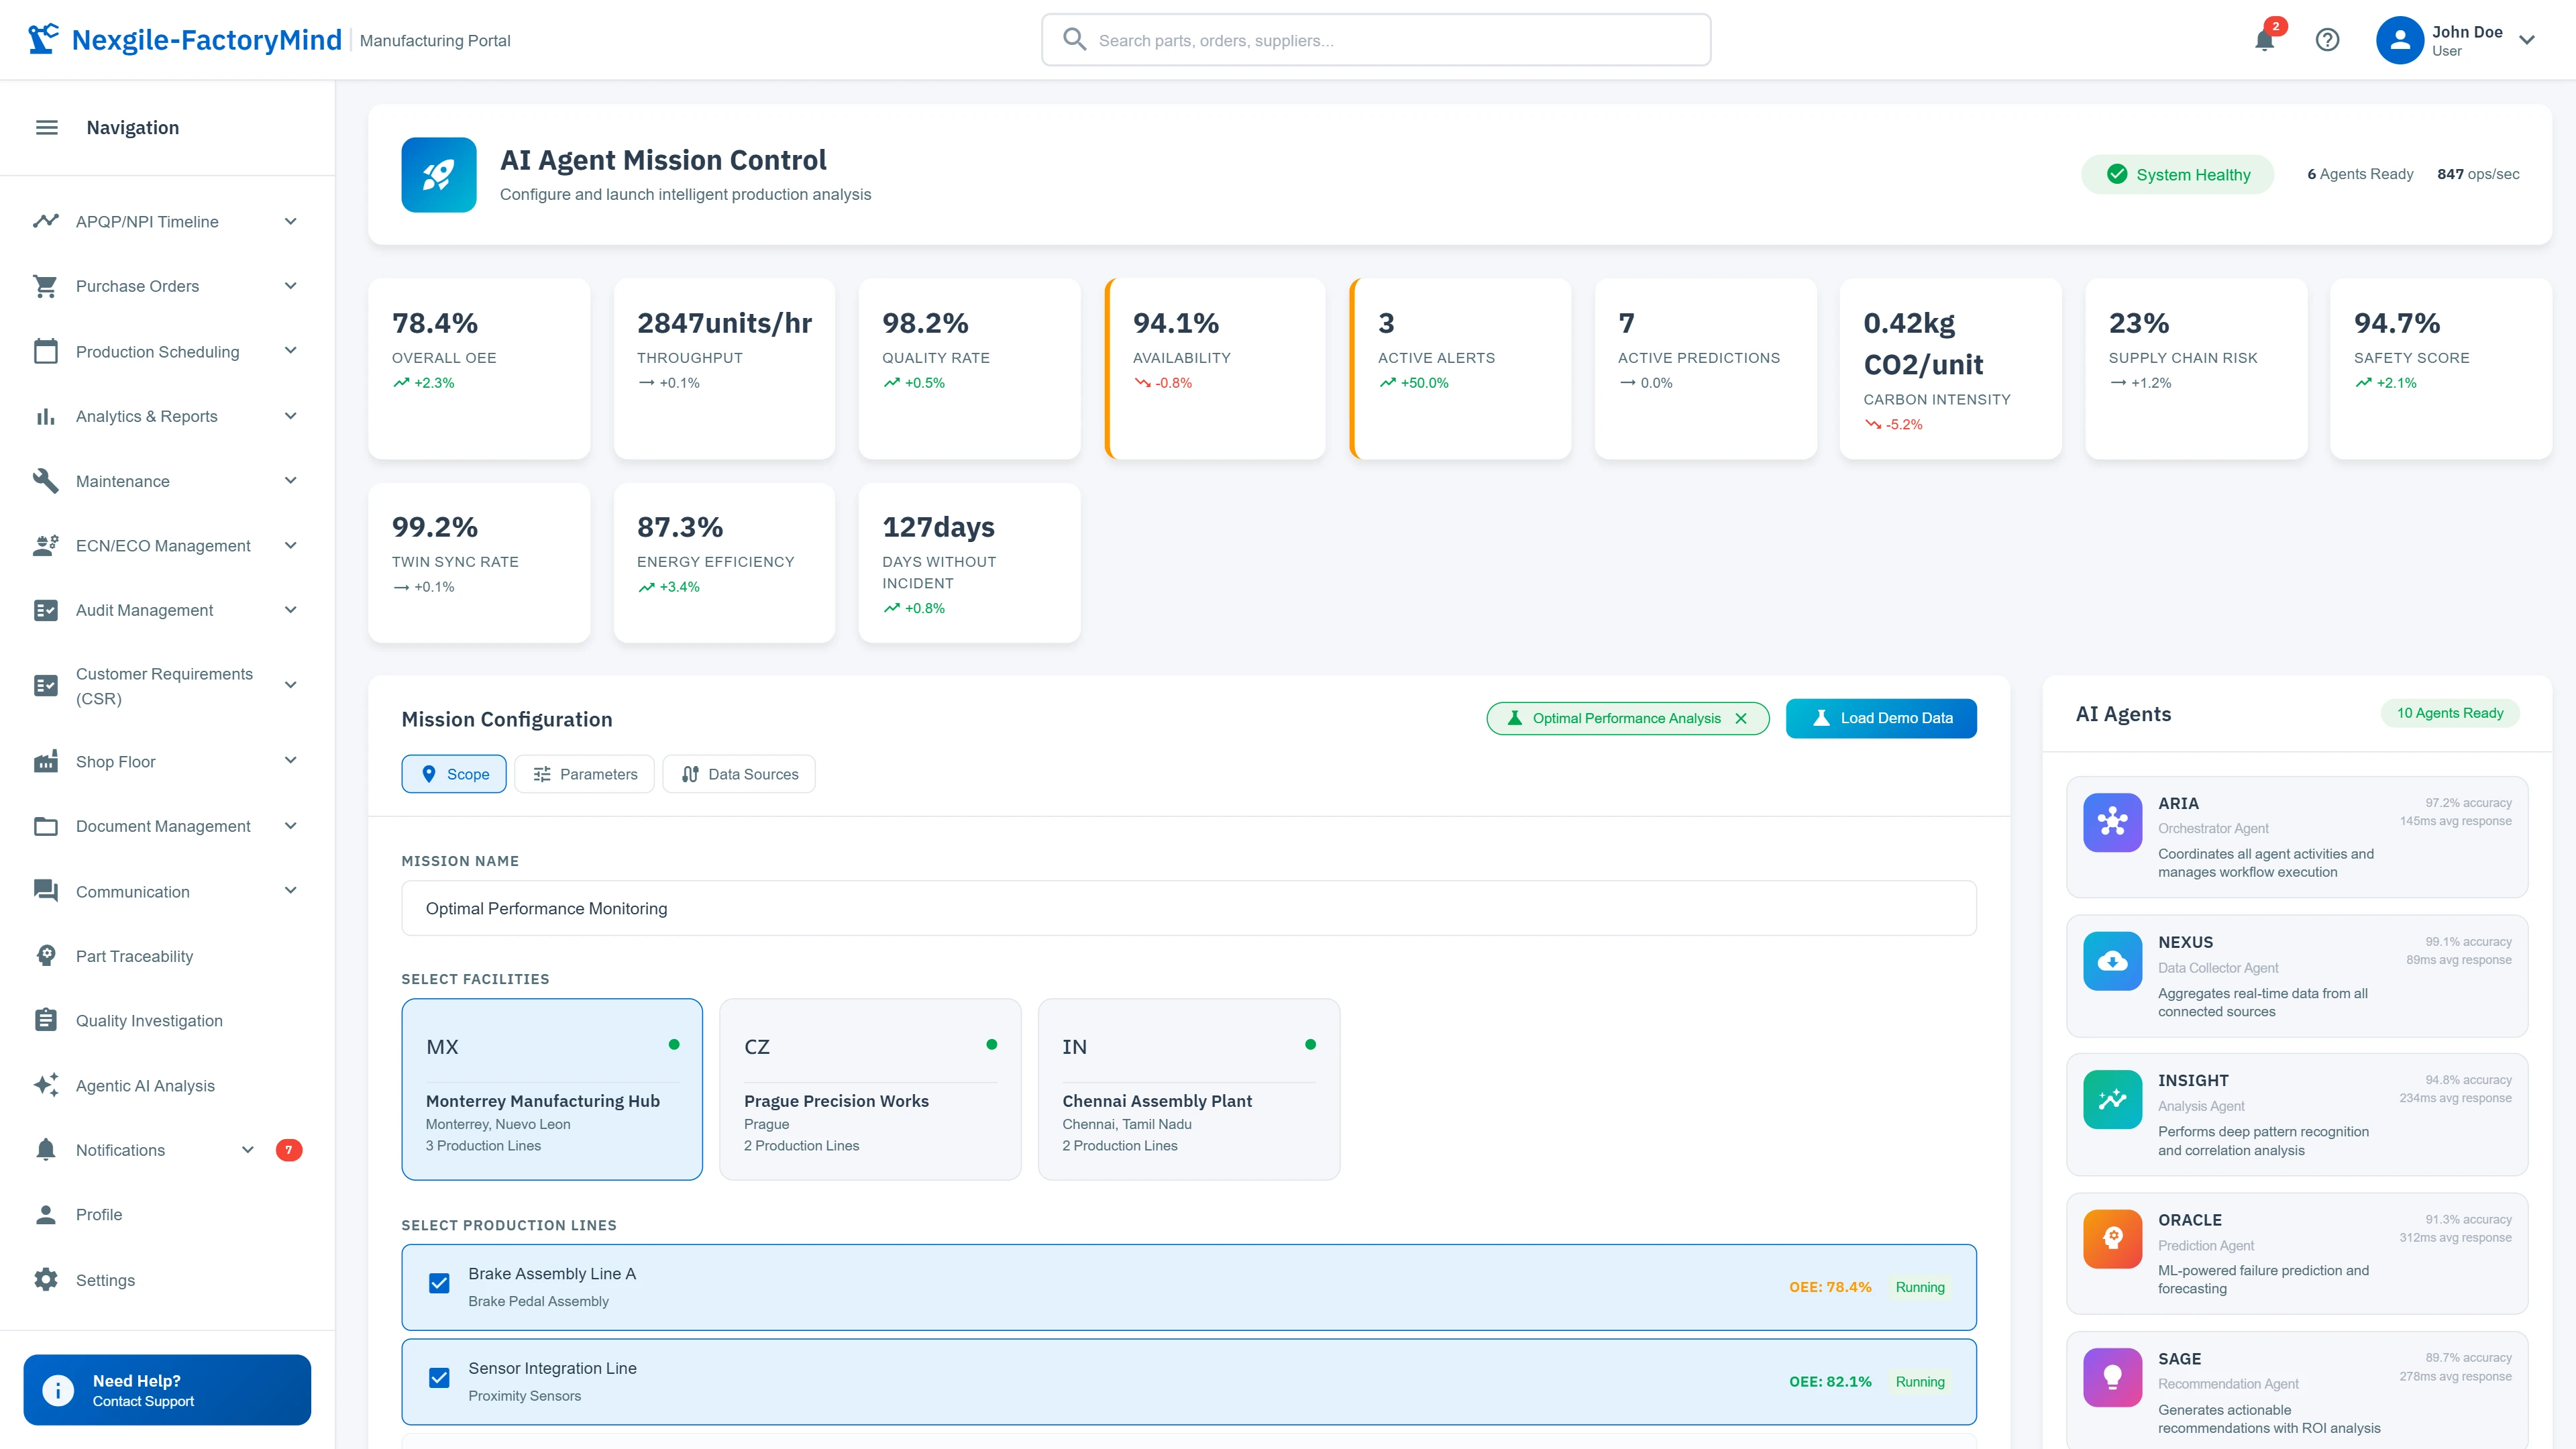This screenshot has height=1449, width=2576.
Task: Click the notification bell showing 2 alerts
Action: (2264, 40)
